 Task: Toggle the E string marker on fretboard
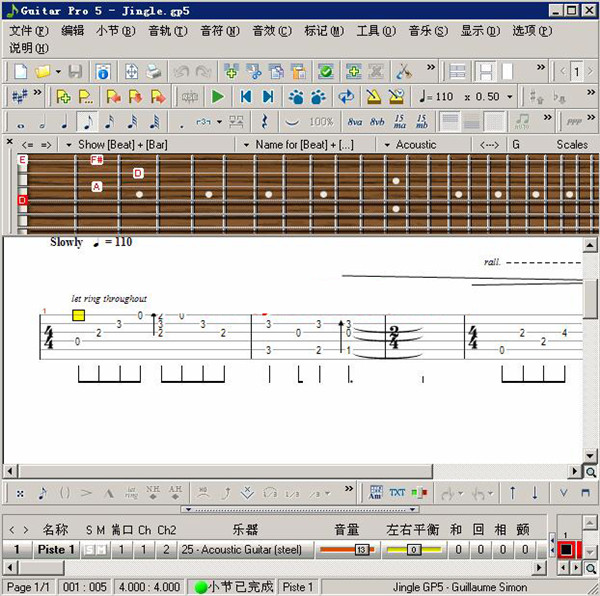coord(22,160)
